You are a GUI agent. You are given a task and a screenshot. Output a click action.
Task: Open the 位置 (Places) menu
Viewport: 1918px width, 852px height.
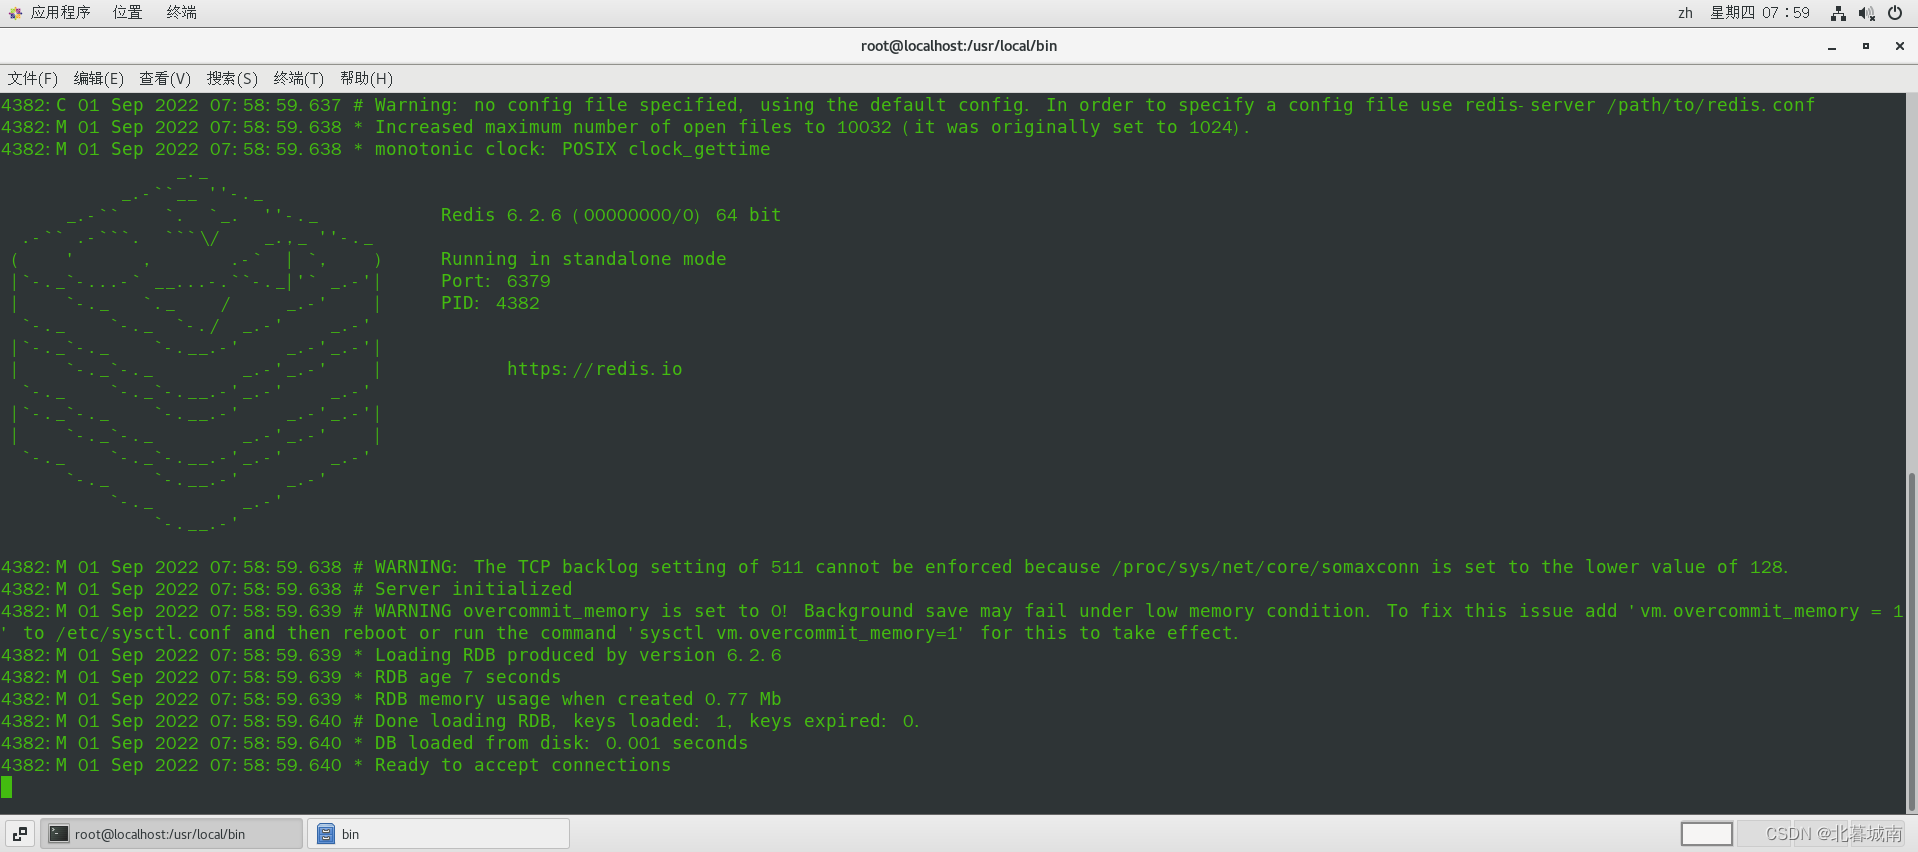pos(127,13)
